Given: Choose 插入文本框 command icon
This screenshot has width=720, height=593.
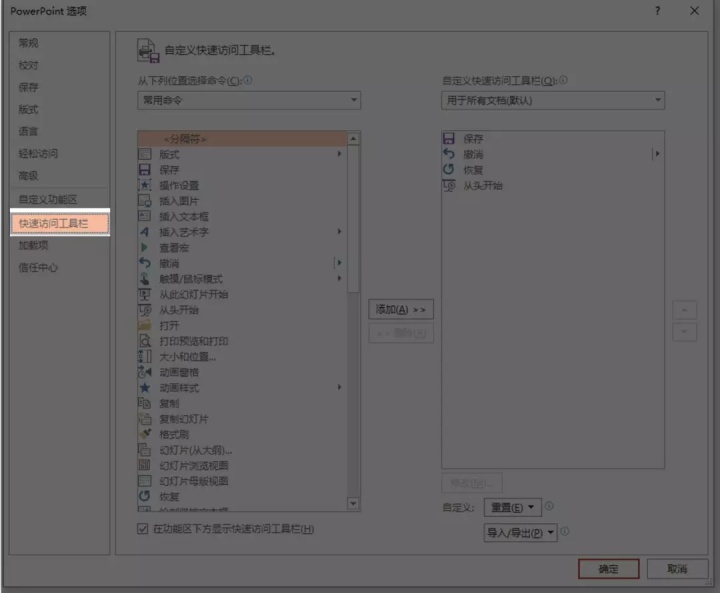Looking at the screenshot, I should (x=145, y=216).
